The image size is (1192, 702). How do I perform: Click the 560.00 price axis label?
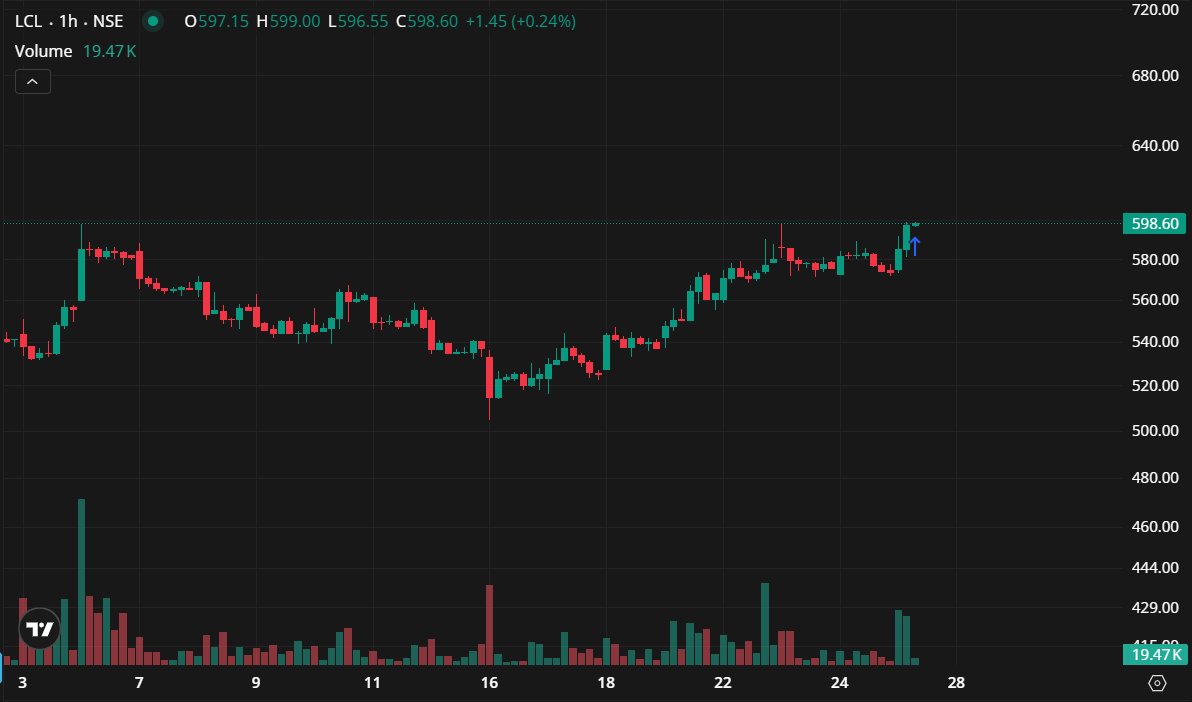pyautogui.click(x=1155, y=300)
